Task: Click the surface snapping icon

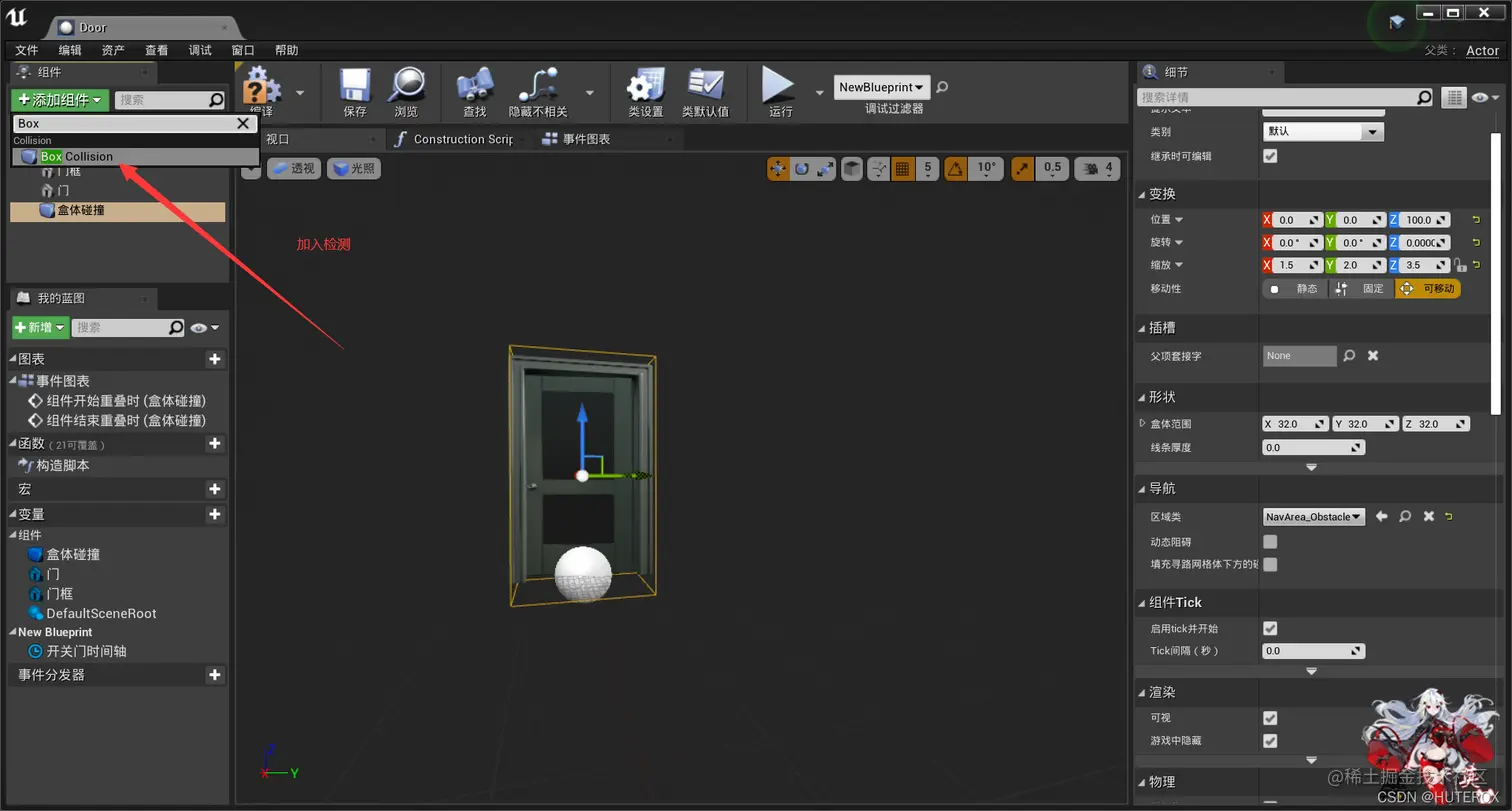Action: (x=879, y=169)
